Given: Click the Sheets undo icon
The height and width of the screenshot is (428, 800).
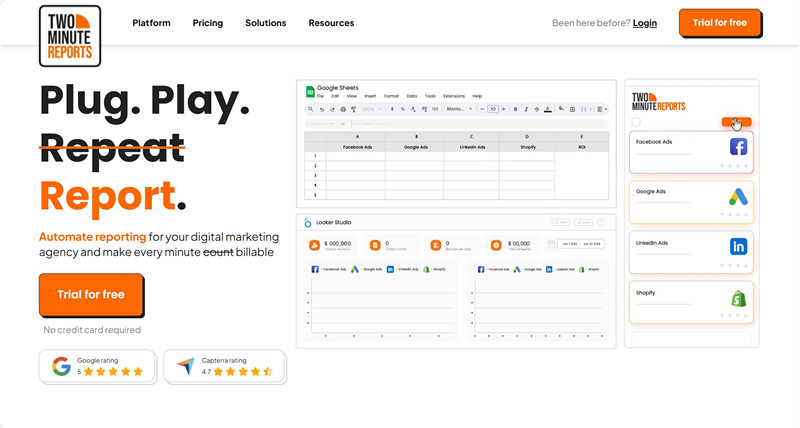Looking at the screenshot, I should pos(321,109).
